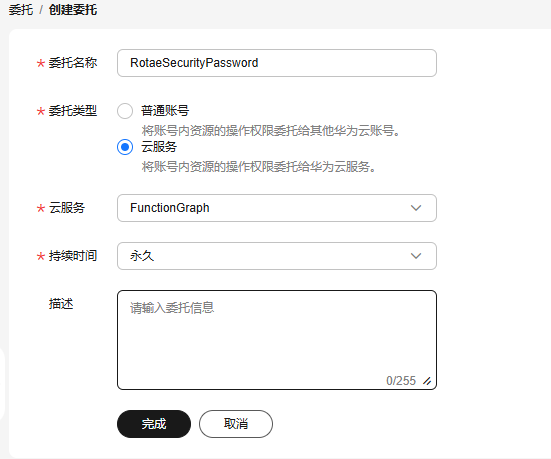Viewport: 551px width, 459px height.
Task: Click the 委托 breadcrumb link
Action: tap(21, 9)
